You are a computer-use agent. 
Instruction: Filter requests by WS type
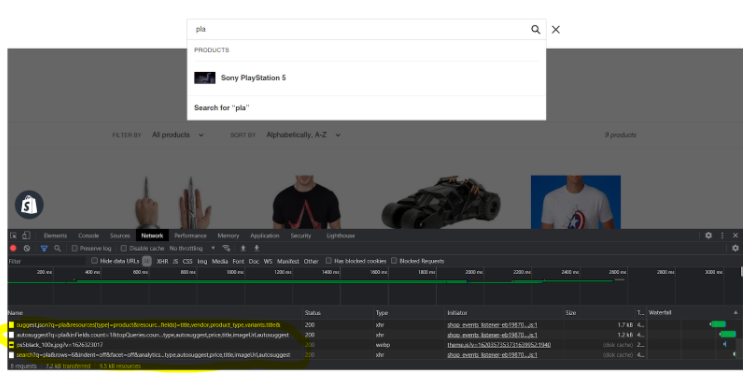coord(268,261)
